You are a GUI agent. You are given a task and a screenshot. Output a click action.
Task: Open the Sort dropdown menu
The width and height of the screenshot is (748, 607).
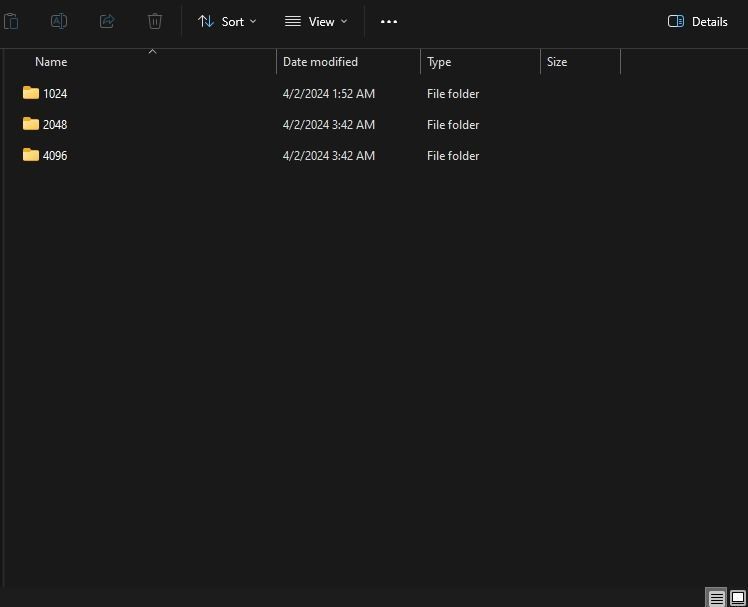click(227, 21)
